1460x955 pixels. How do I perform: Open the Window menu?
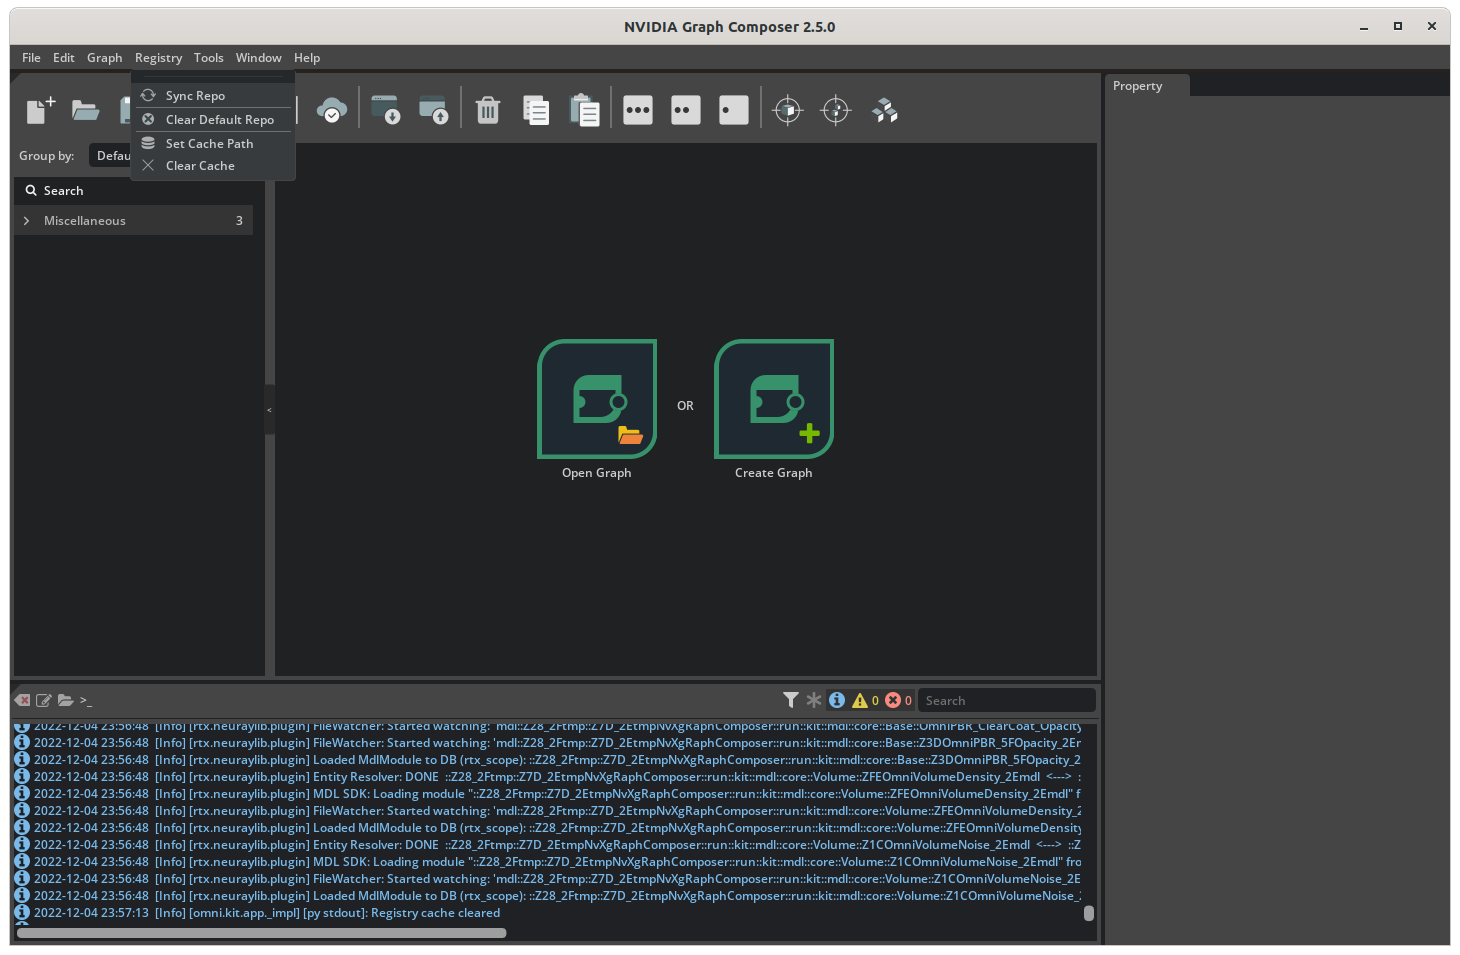tap(259, 58)
